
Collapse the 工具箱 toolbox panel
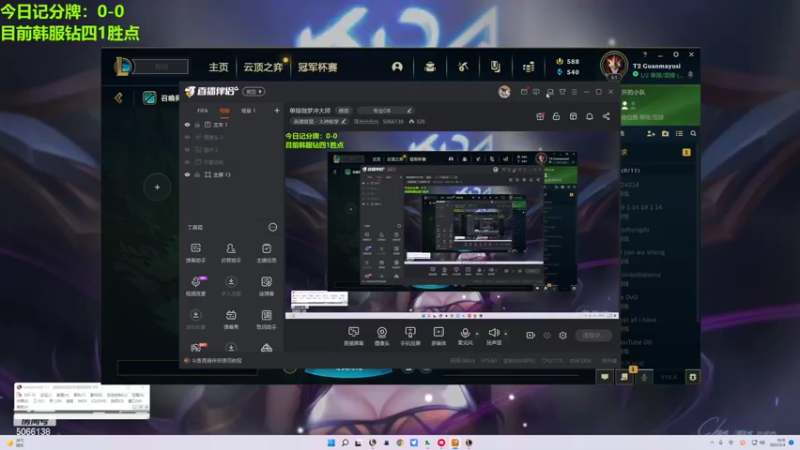coord(273,227)
